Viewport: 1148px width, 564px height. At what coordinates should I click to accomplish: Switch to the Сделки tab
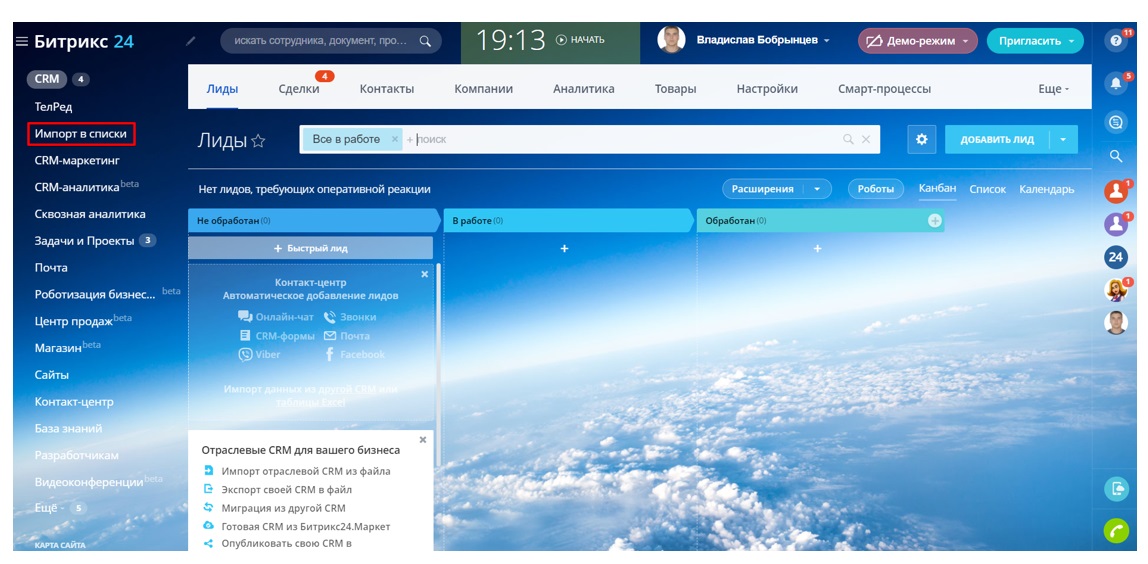tap(299, 89)
